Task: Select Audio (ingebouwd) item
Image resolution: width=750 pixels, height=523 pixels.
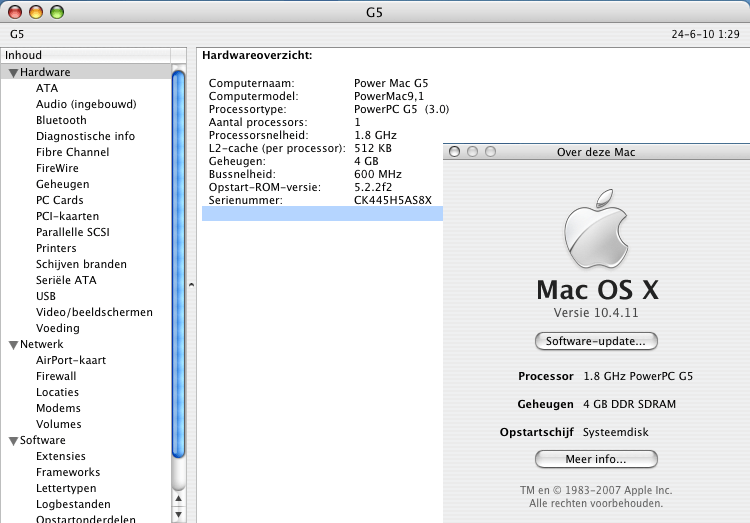Action: (86, 104)
